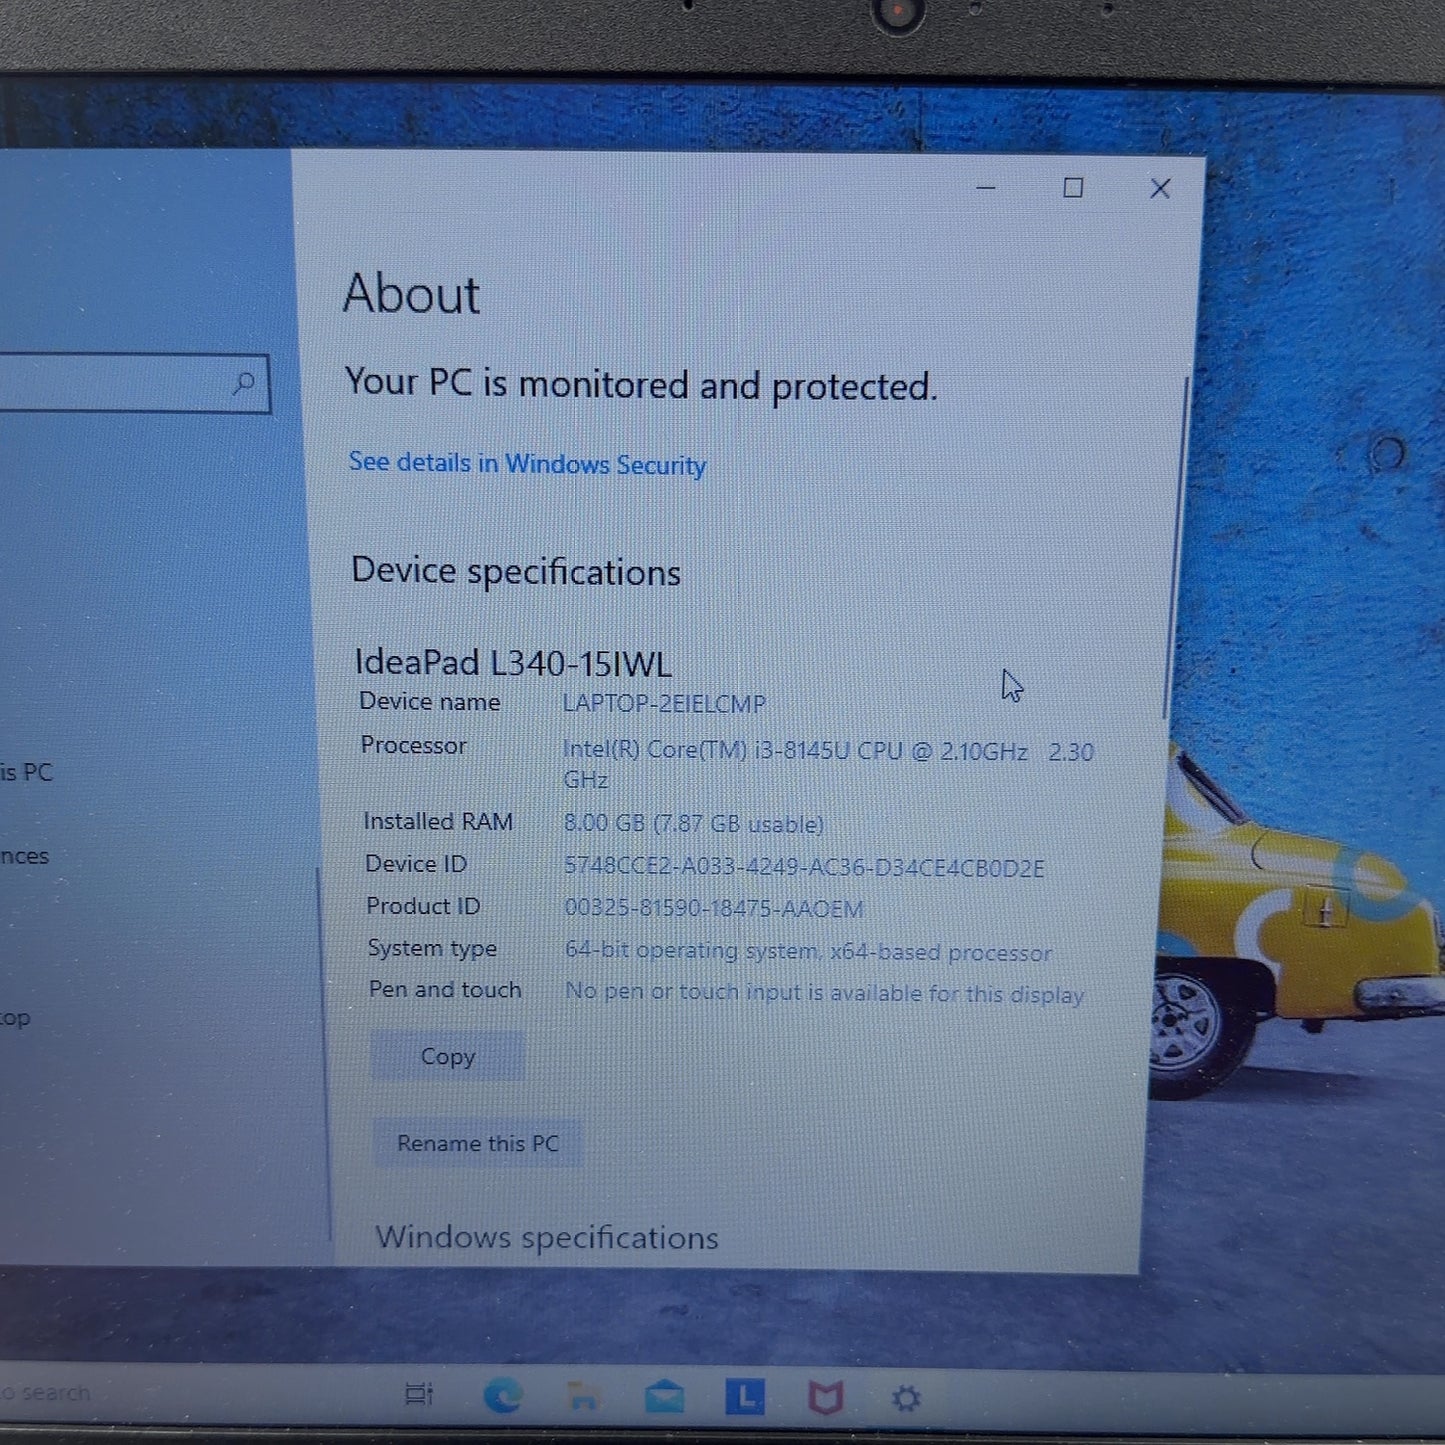Open the Mail app icon

tap(665, 1397)
